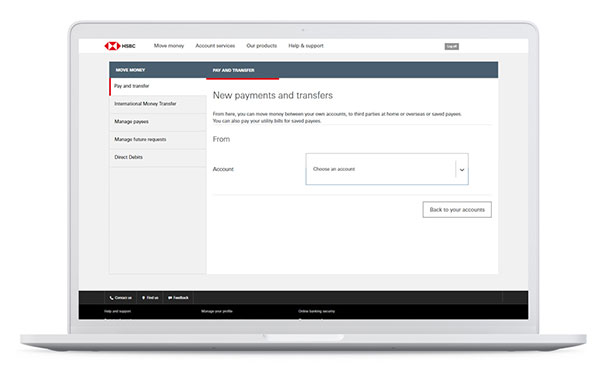Open Direct Debits in sidebar
Image resolution: width=600 pixels, height=389 pixels.
(x=158, y=157)
